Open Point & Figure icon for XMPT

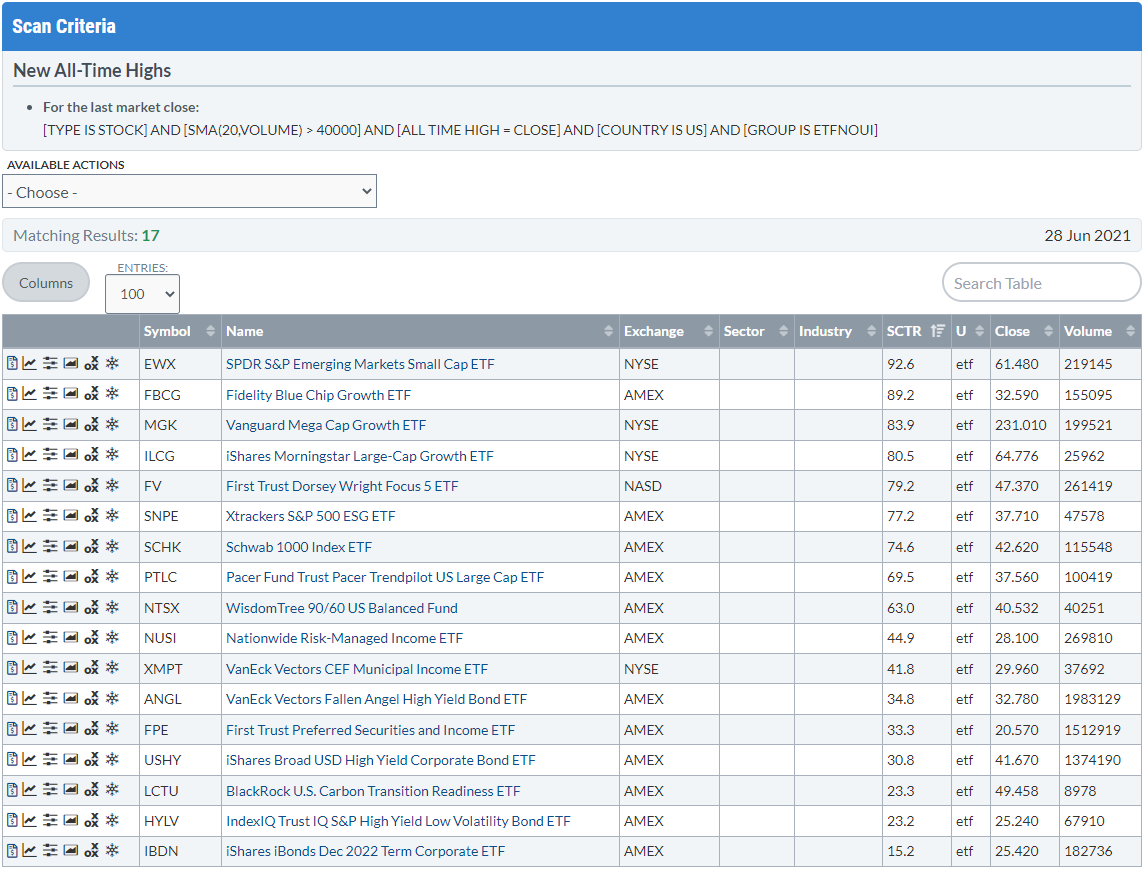91,668
